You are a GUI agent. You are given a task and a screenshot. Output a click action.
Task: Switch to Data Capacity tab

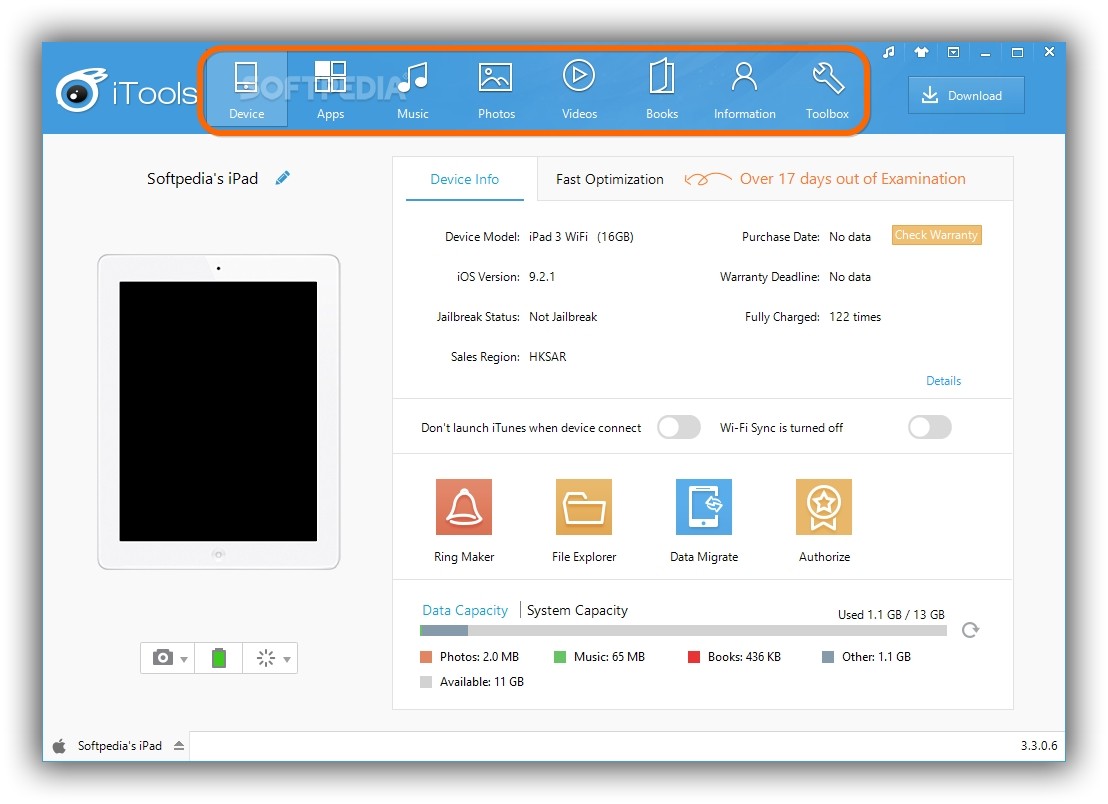465,610
